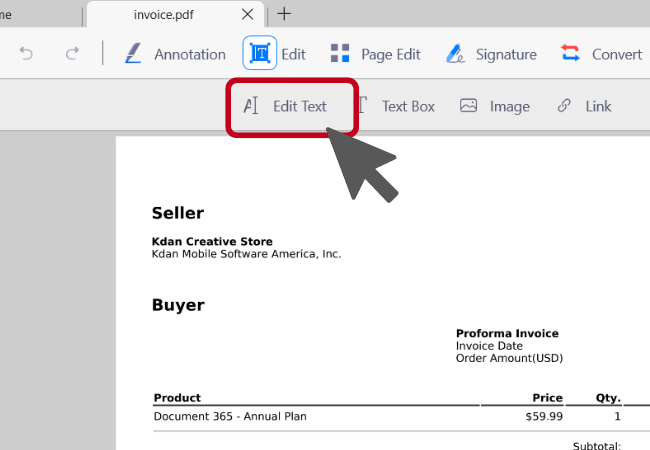Select Document 365 - Annual Plan row text

pyautogui.click(x=230, y=416)
